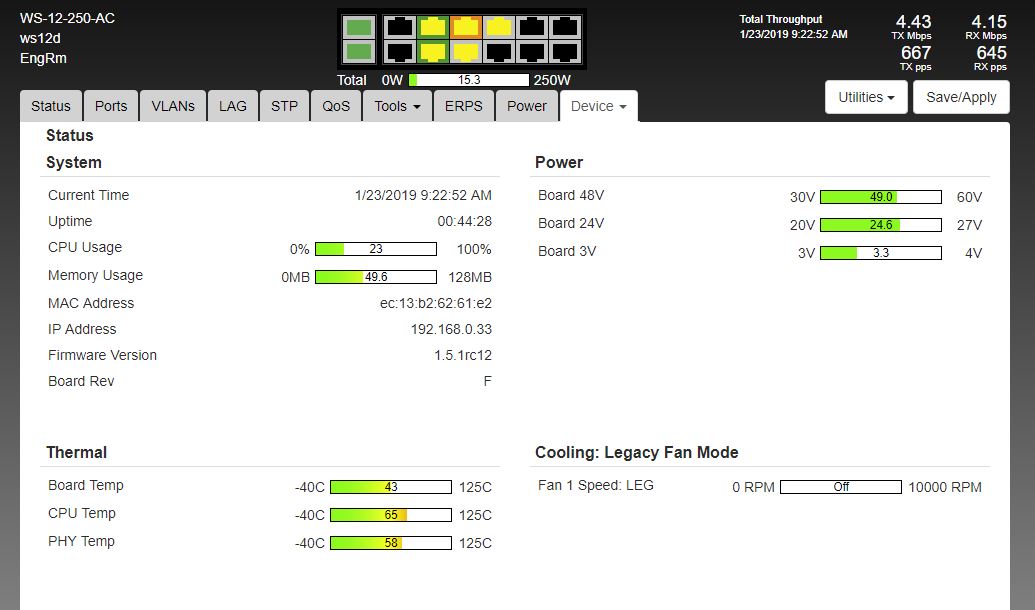This screenshot has width=1035, height=610.
Task: Open the Utilities dropdown
Action: (x=866, y=97)
